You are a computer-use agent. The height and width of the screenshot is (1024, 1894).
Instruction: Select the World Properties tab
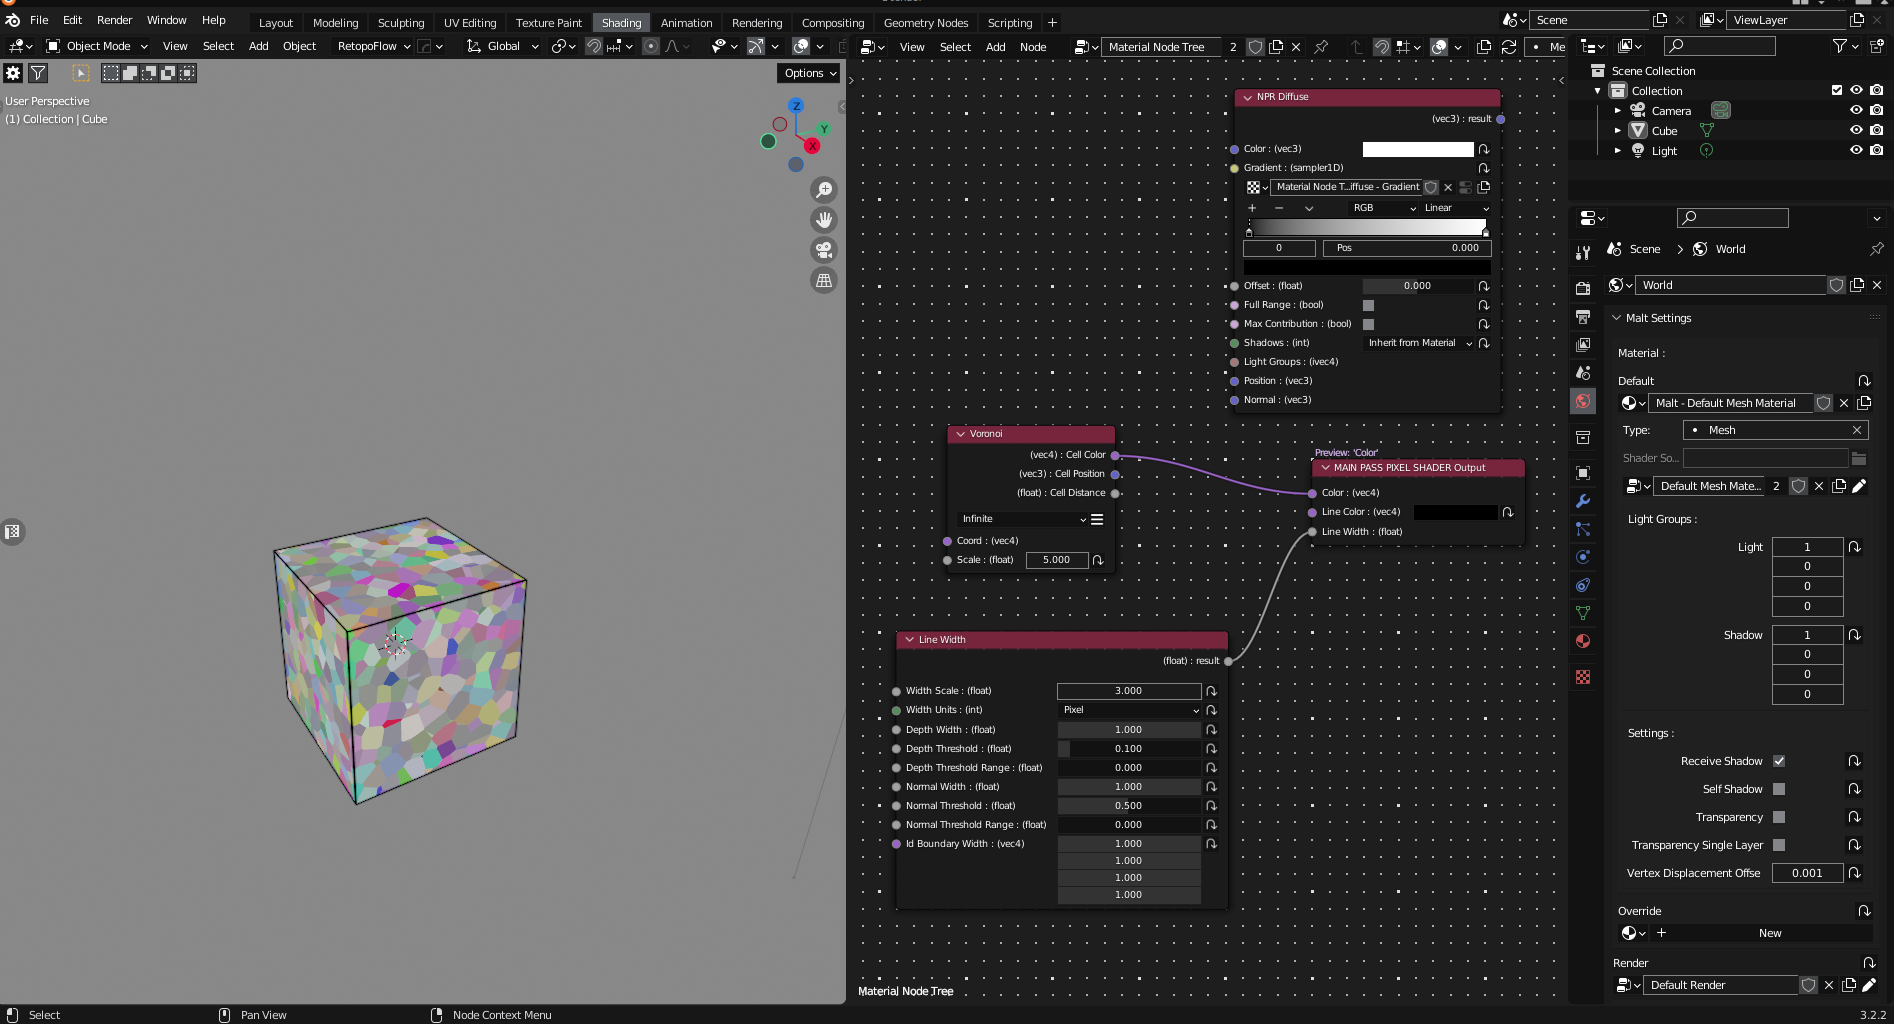1583,401
